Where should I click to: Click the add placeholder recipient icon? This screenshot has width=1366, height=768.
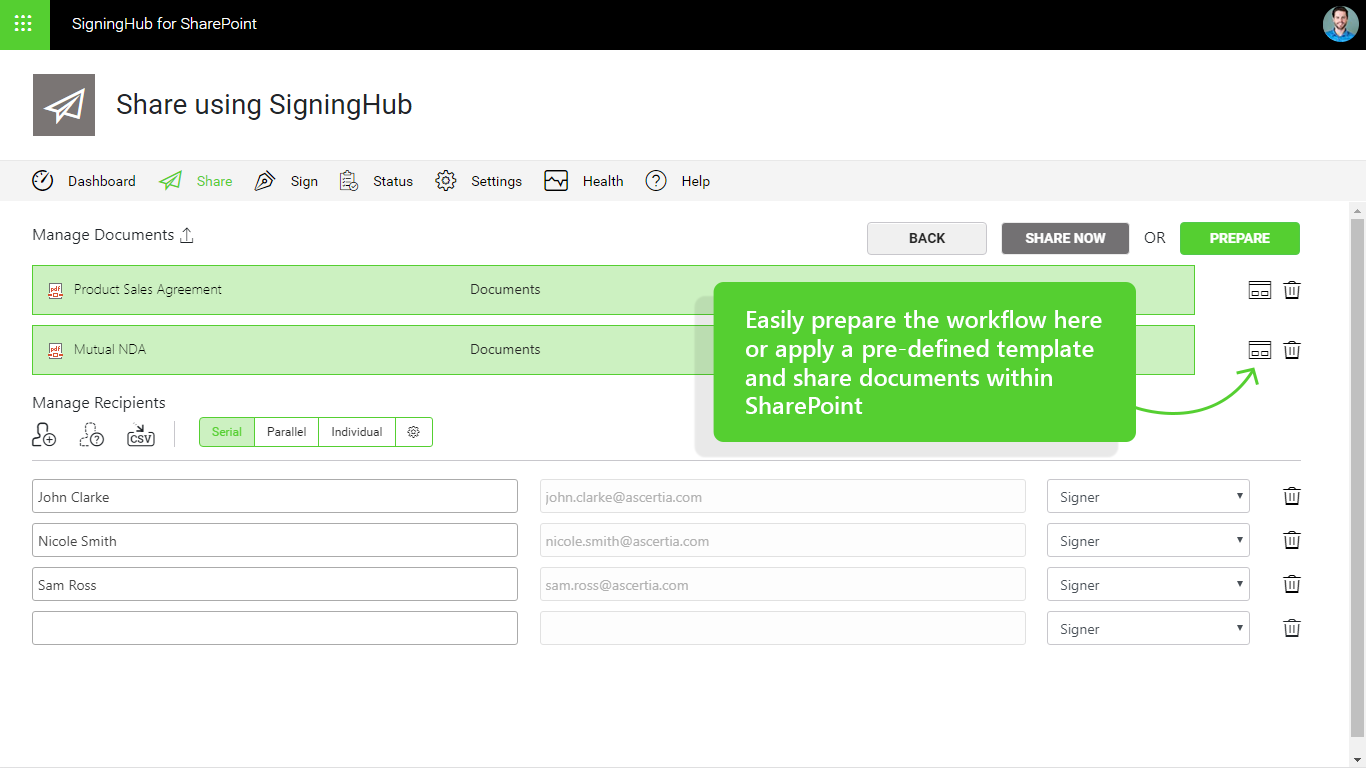click(92, 434)
